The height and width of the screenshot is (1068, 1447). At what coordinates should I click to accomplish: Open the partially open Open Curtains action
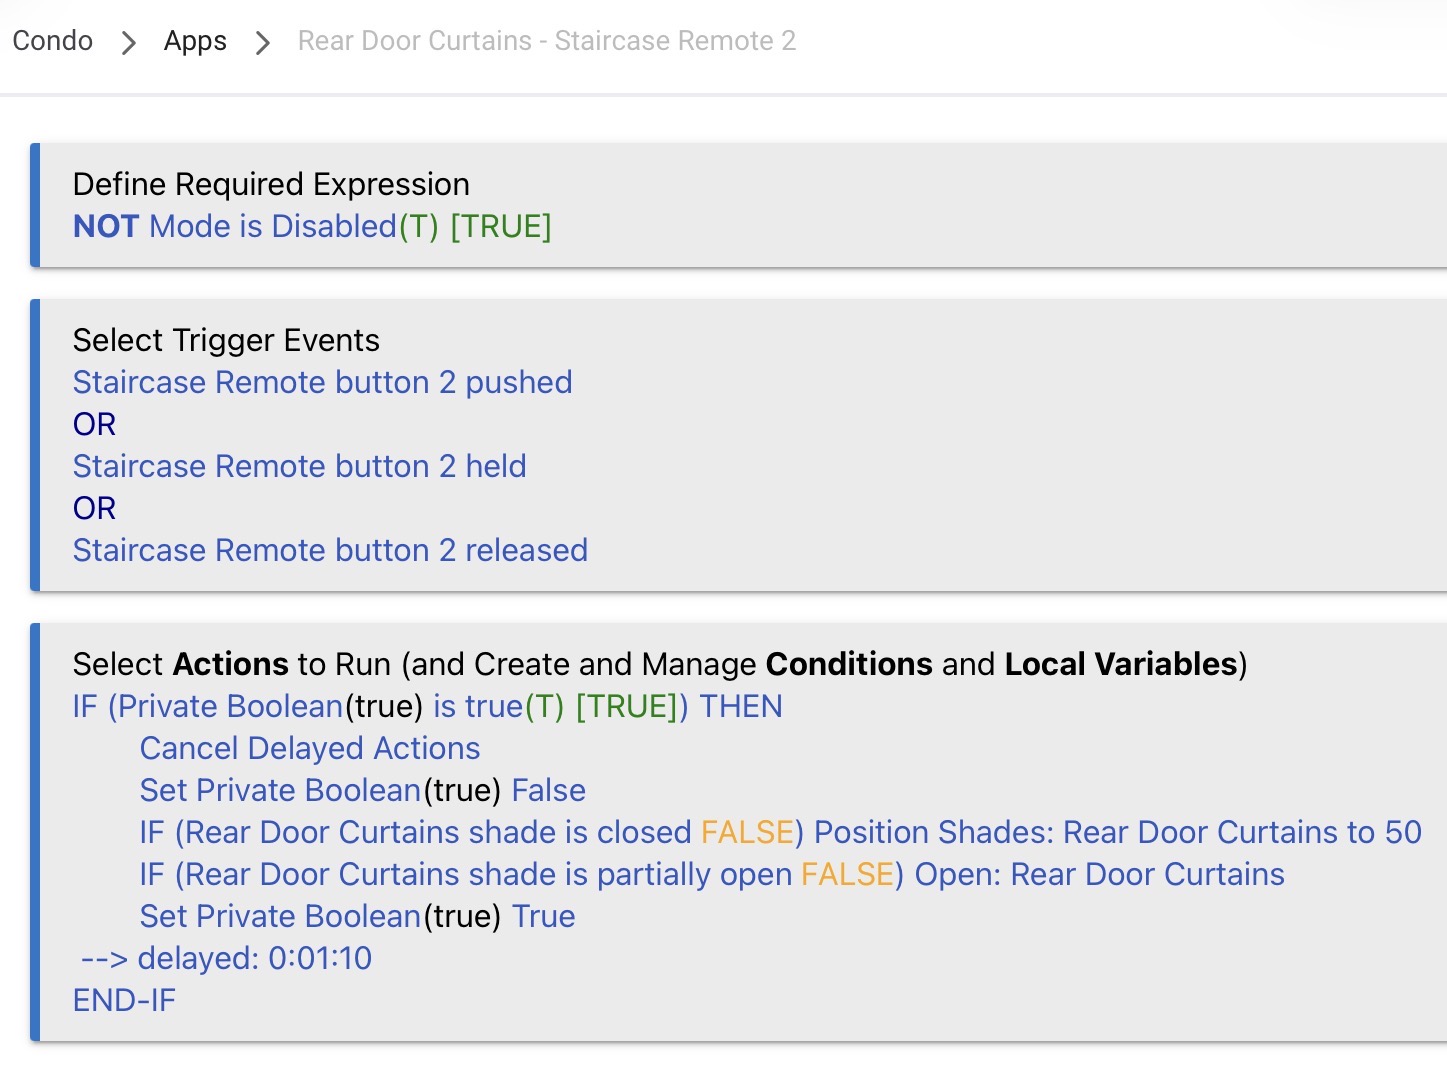pos(712,874)
